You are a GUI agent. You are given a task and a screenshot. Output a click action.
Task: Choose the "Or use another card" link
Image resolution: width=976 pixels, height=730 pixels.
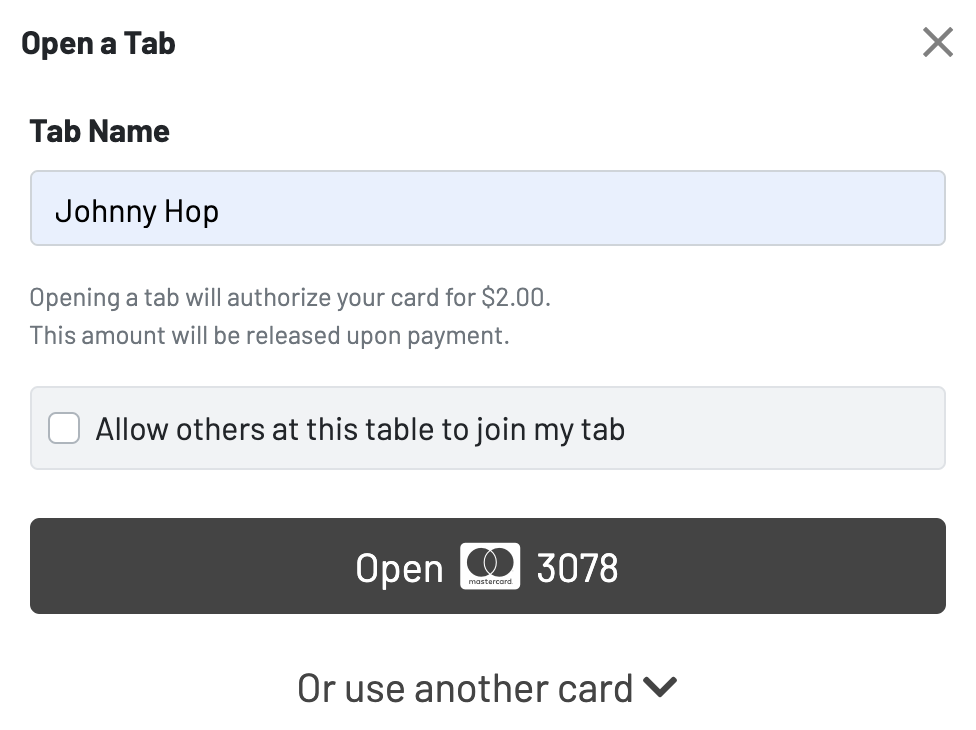465,688
